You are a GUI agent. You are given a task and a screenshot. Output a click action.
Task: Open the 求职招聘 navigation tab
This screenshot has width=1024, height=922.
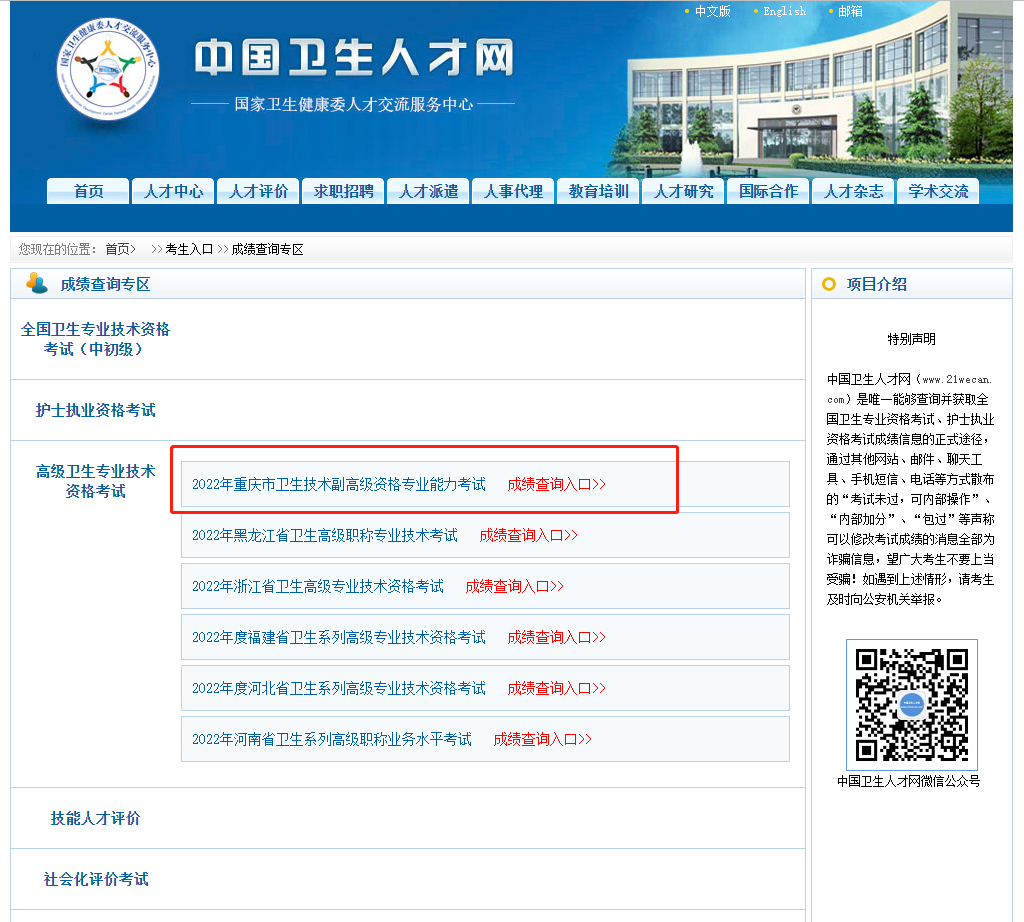pos(343,191)
